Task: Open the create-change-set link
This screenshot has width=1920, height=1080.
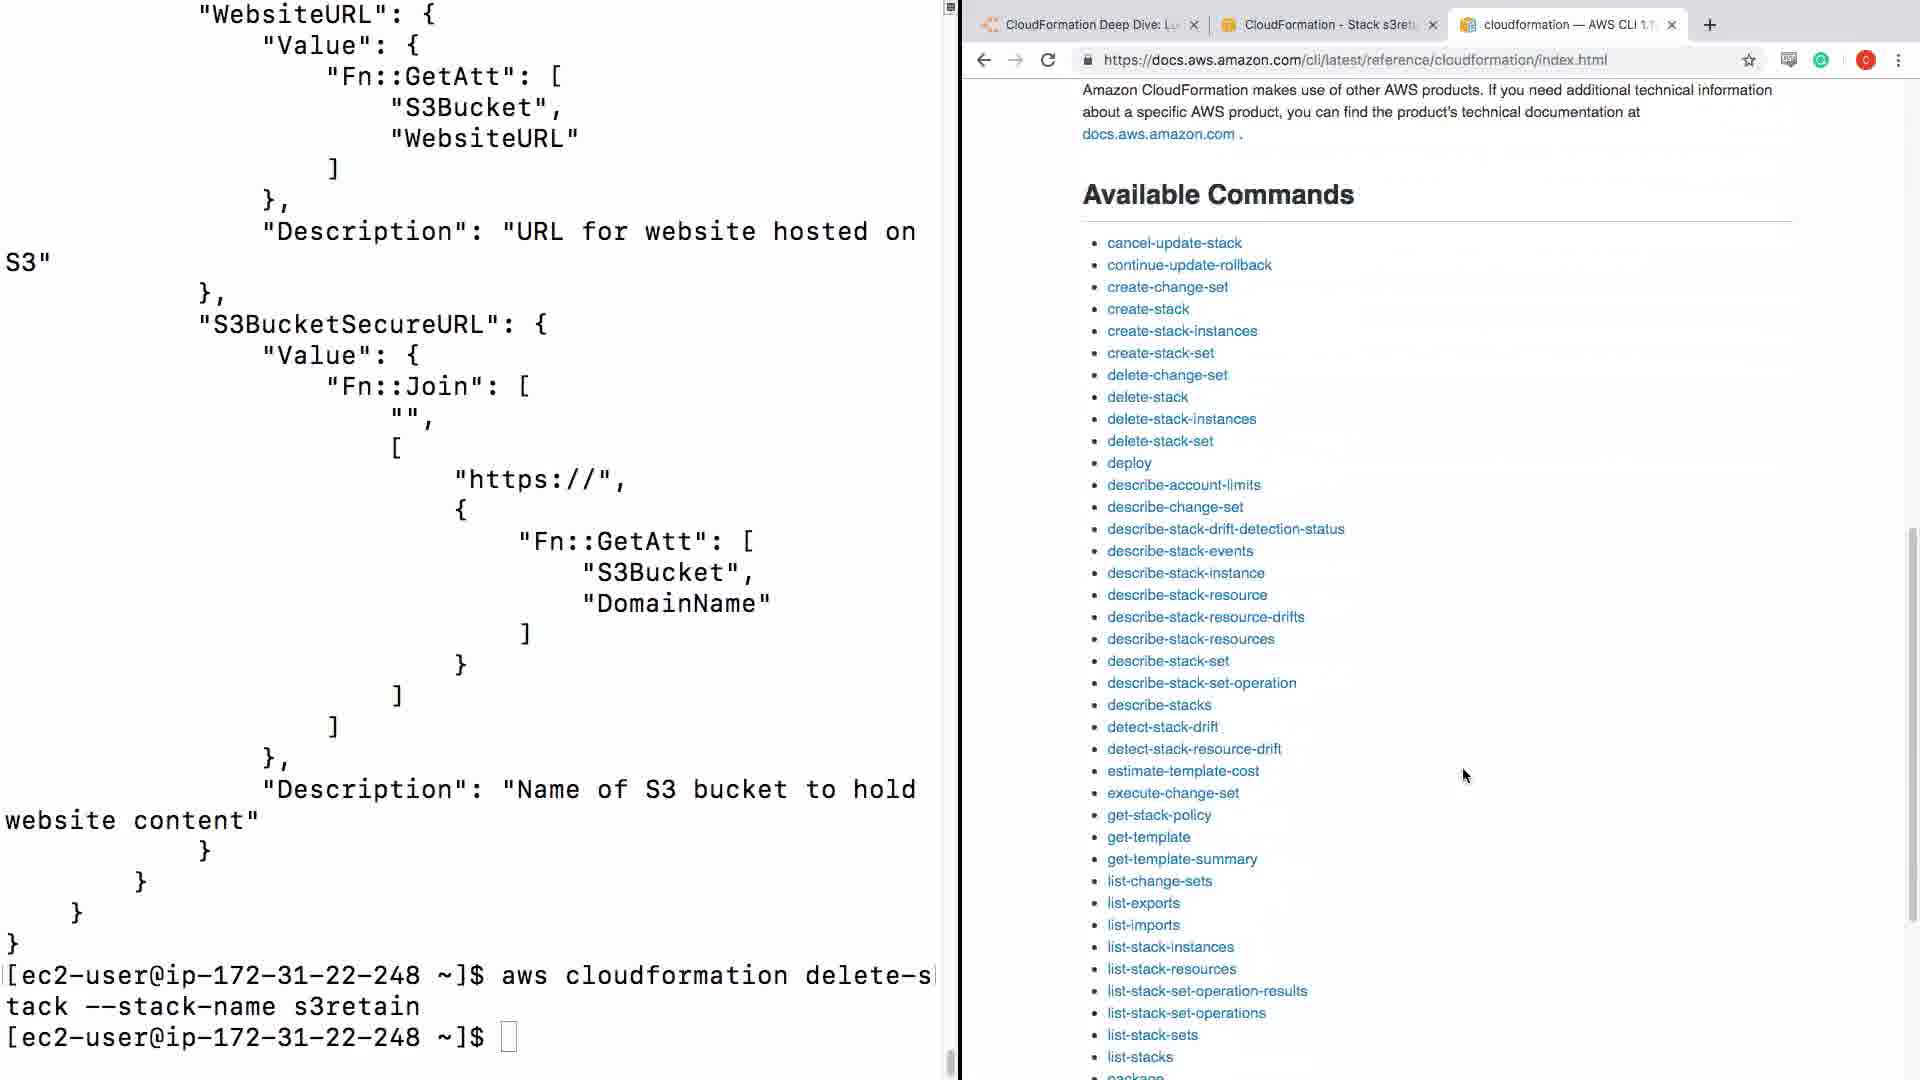Action: tap(1167, 287)
